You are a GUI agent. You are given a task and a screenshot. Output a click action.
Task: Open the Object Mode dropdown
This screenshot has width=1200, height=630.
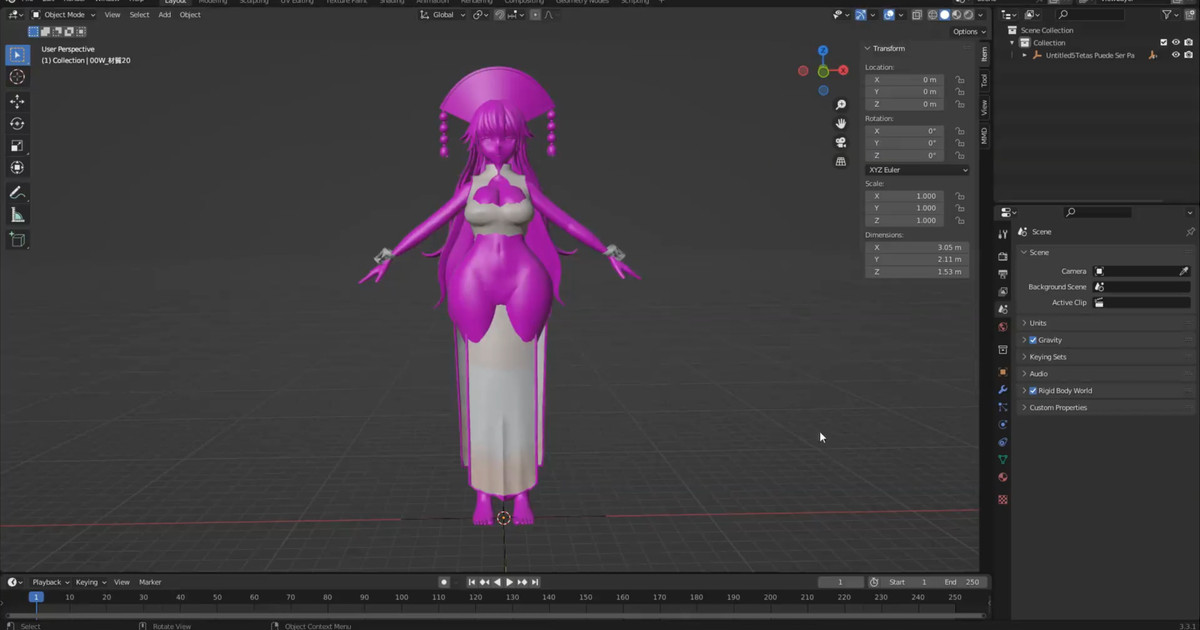[x=63, y=15]
